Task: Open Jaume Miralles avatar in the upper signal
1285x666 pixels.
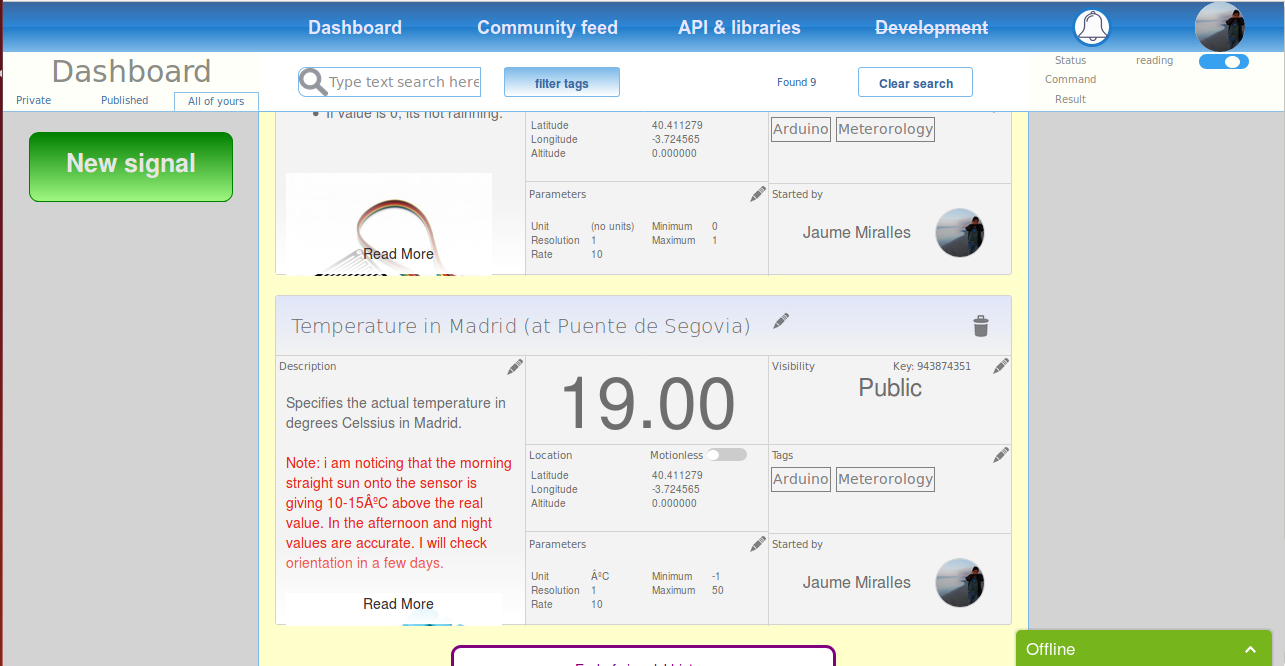Action: (x=960, y=233)
